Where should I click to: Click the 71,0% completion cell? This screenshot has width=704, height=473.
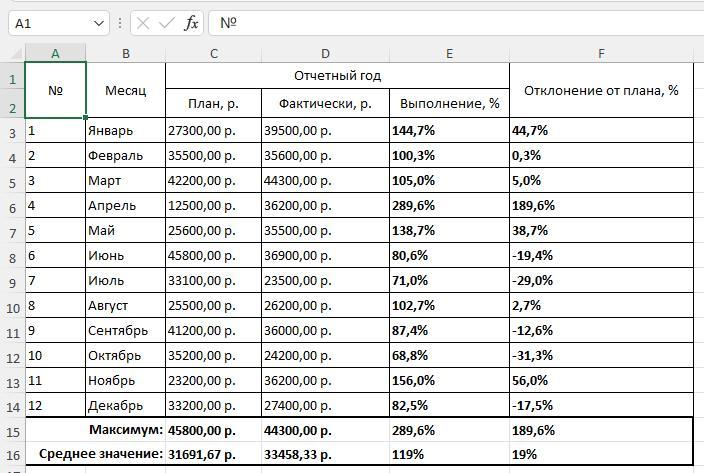pyautogui.click(x=449, y=280)
